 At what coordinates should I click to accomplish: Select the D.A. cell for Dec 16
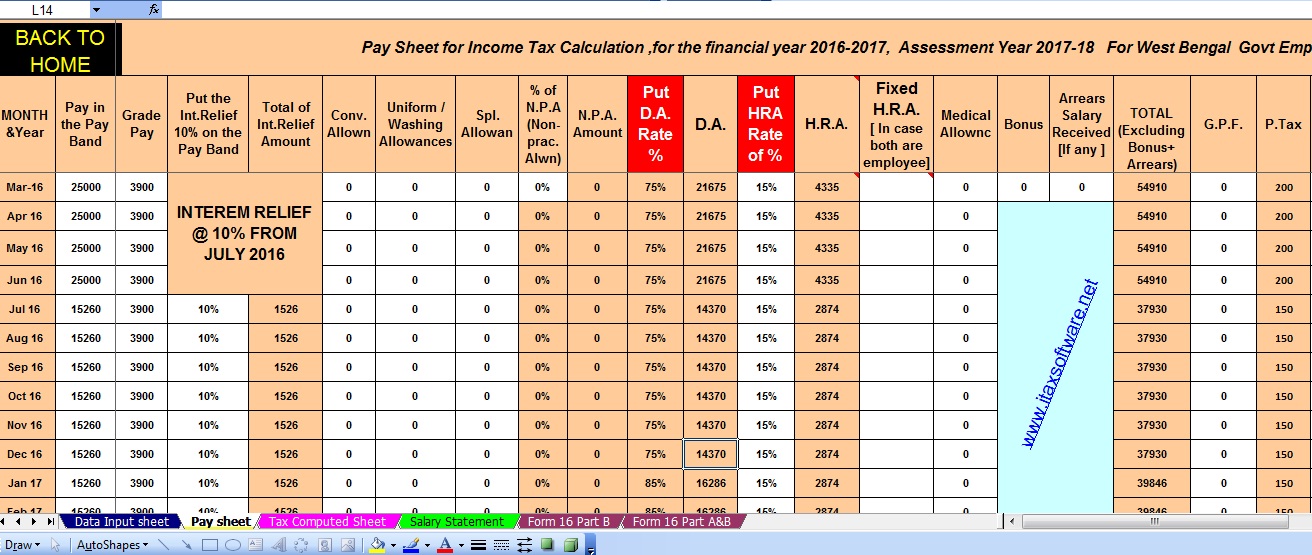(x=710, y=454)
